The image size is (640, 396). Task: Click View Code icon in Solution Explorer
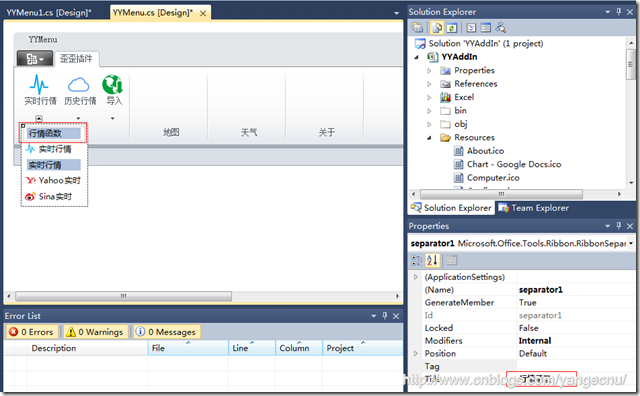tap(471, 28)
